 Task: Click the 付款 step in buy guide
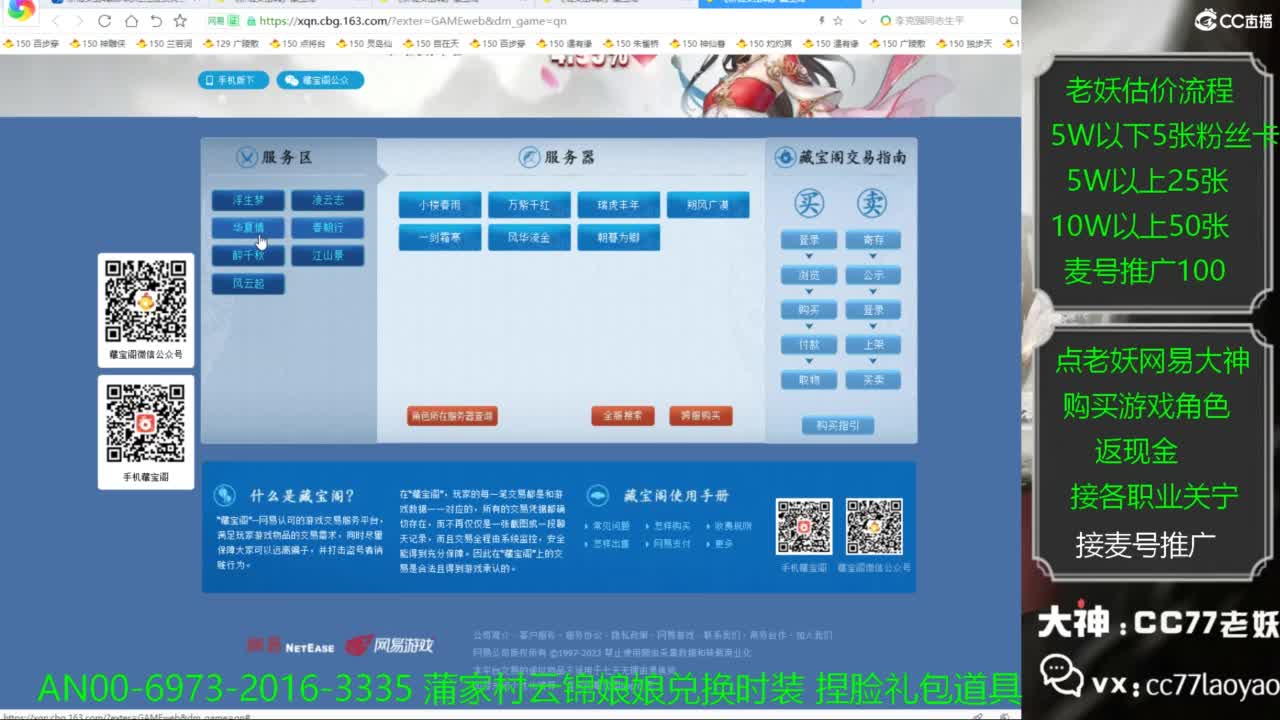[x=809, y=345]
